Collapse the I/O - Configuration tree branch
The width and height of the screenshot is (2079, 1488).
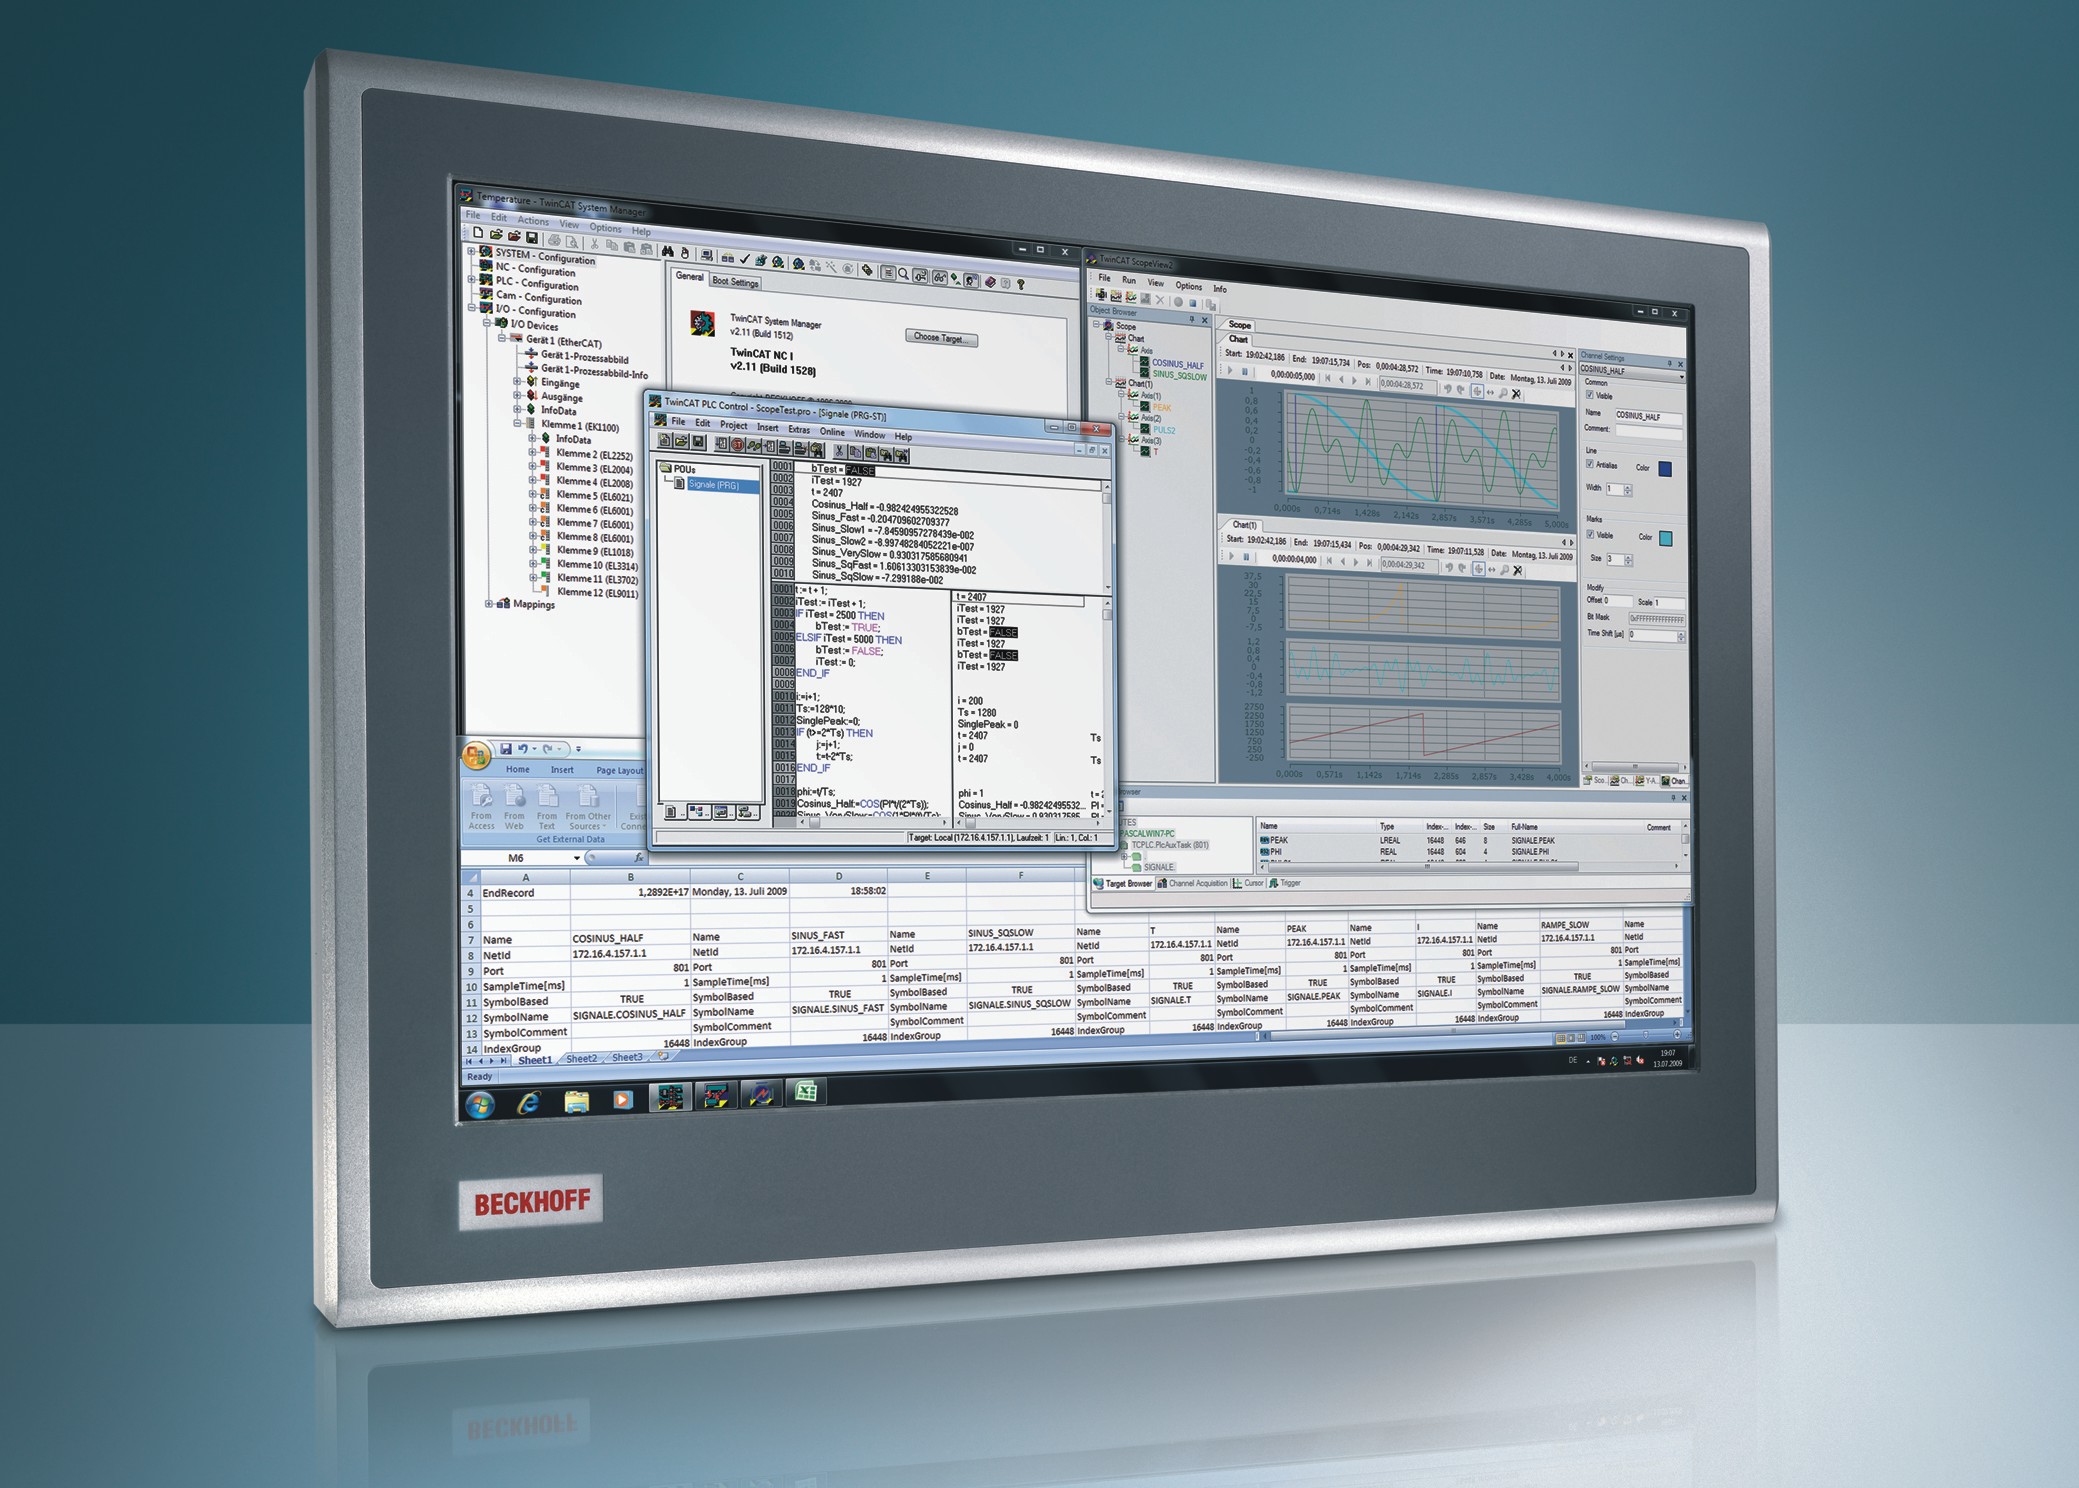[x=471, y=306]
